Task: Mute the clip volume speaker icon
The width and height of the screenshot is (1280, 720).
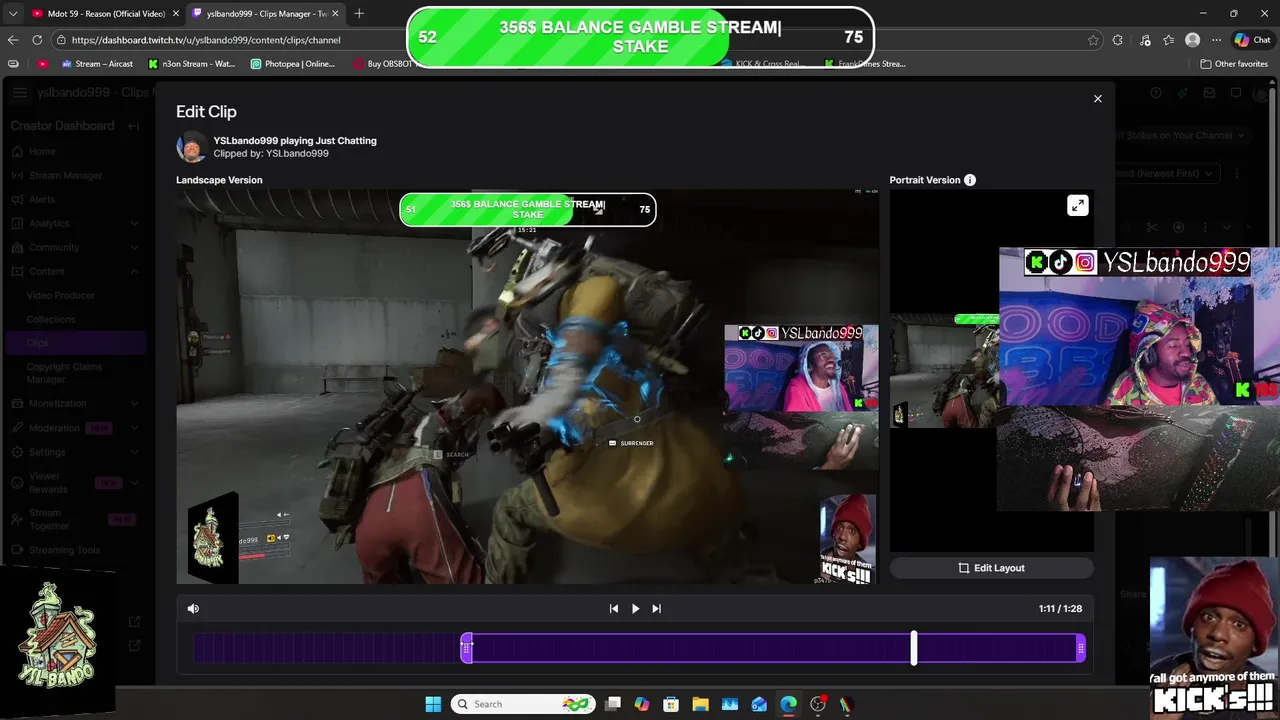Action: coord(193,608)
